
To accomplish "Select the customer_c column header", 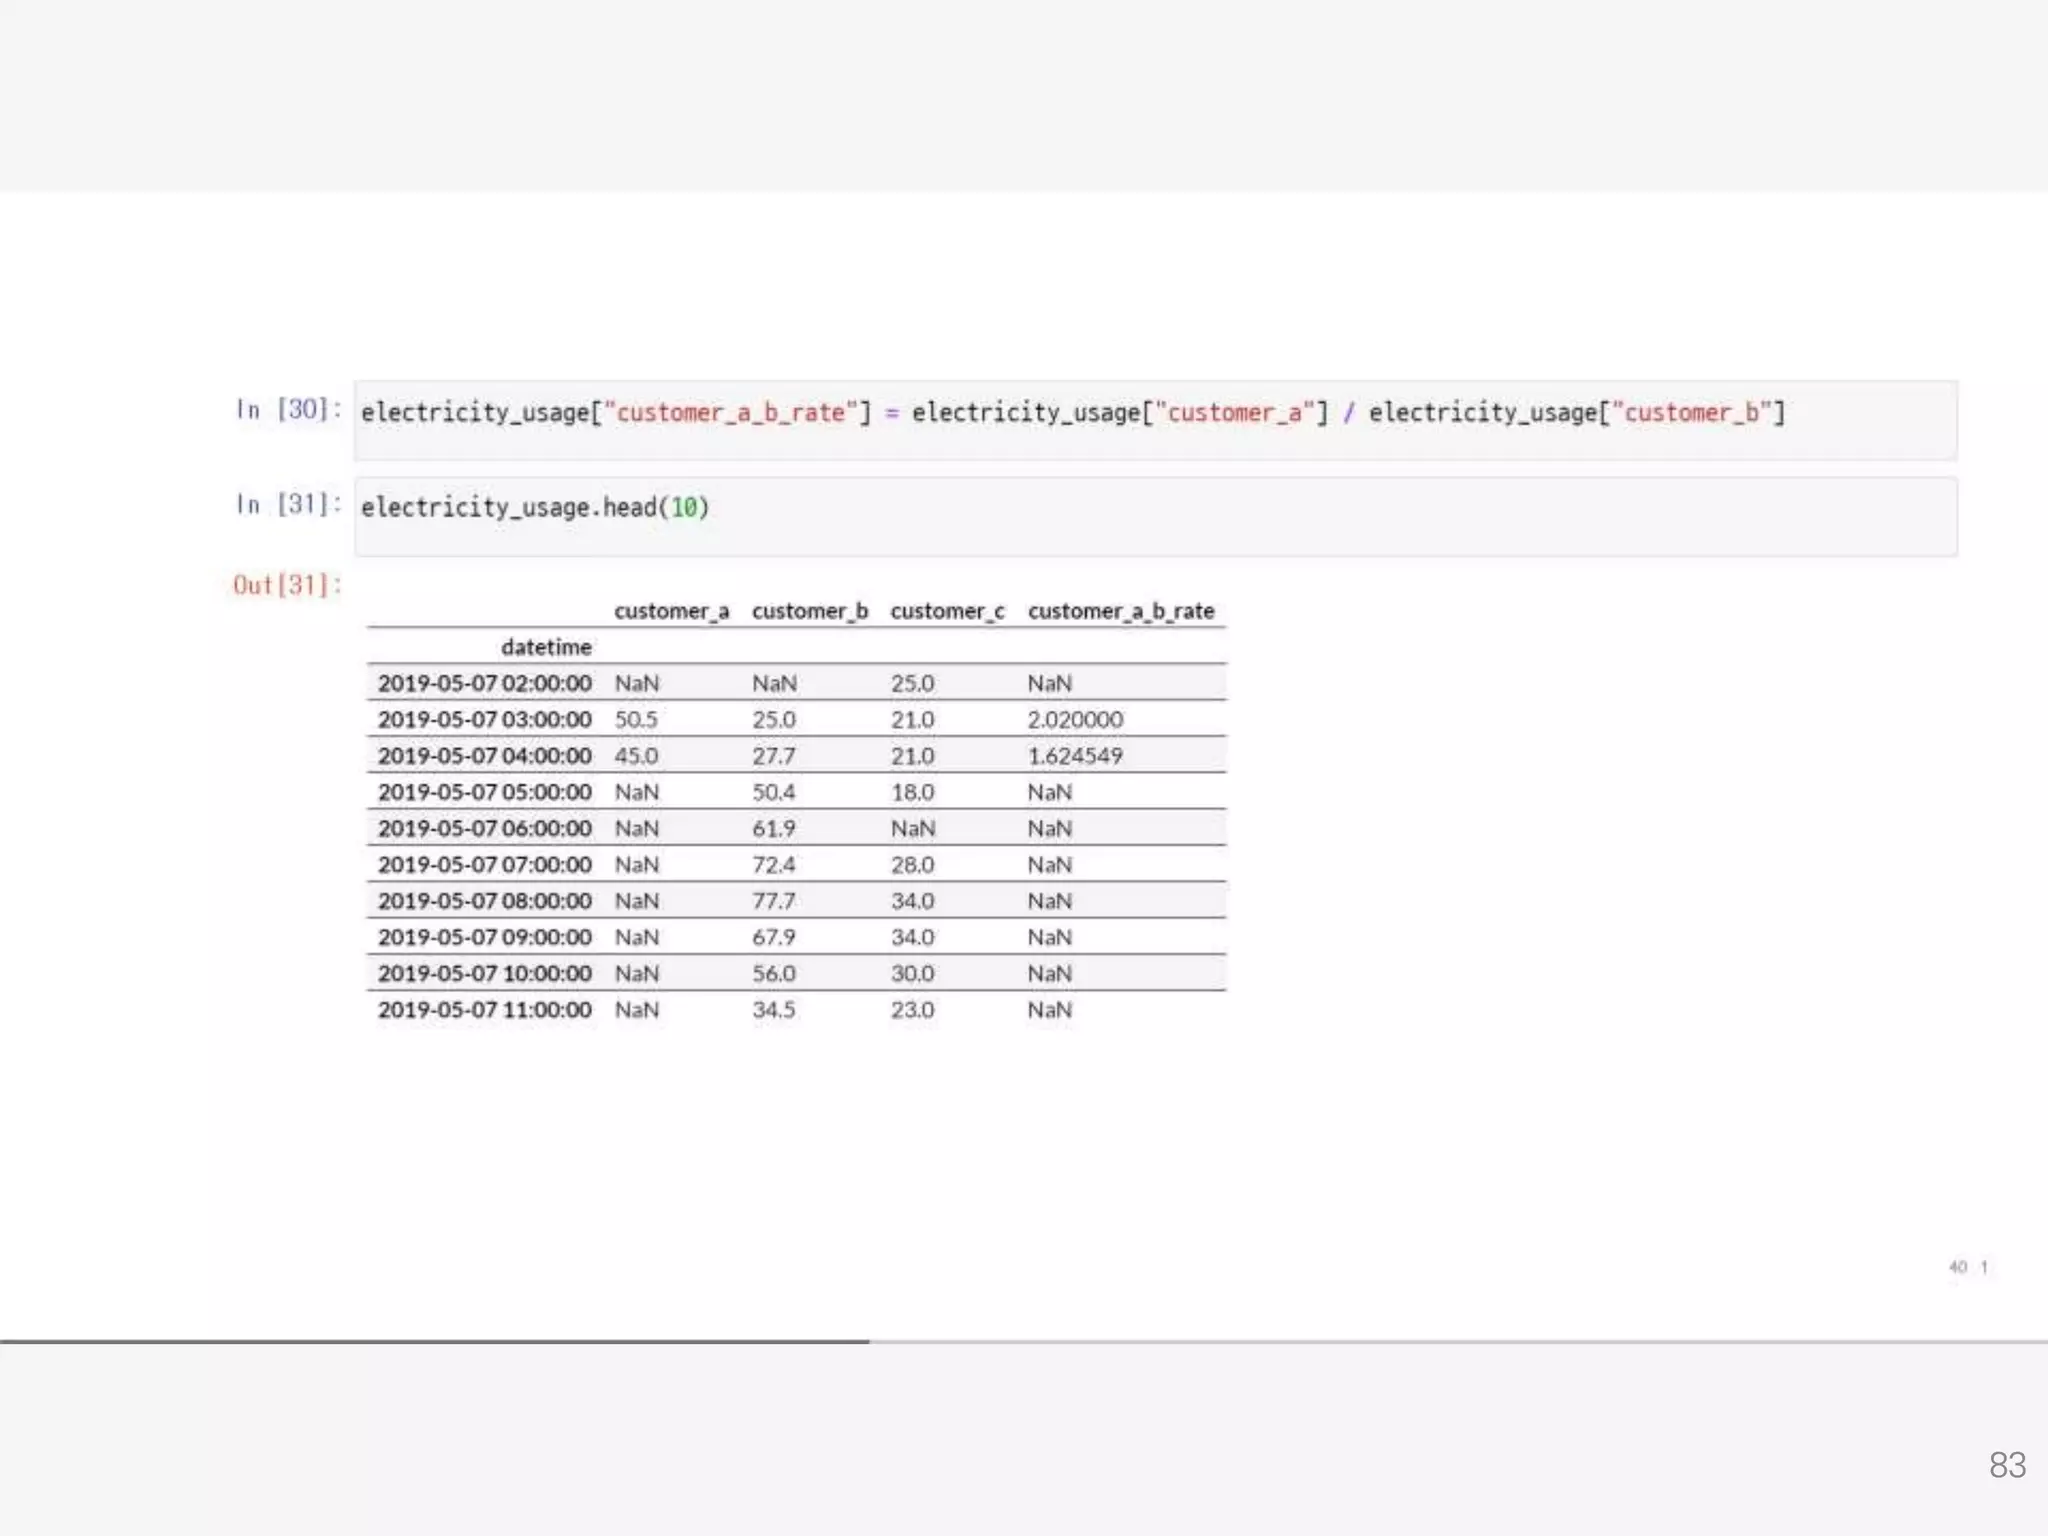I will tap(946, 611).
